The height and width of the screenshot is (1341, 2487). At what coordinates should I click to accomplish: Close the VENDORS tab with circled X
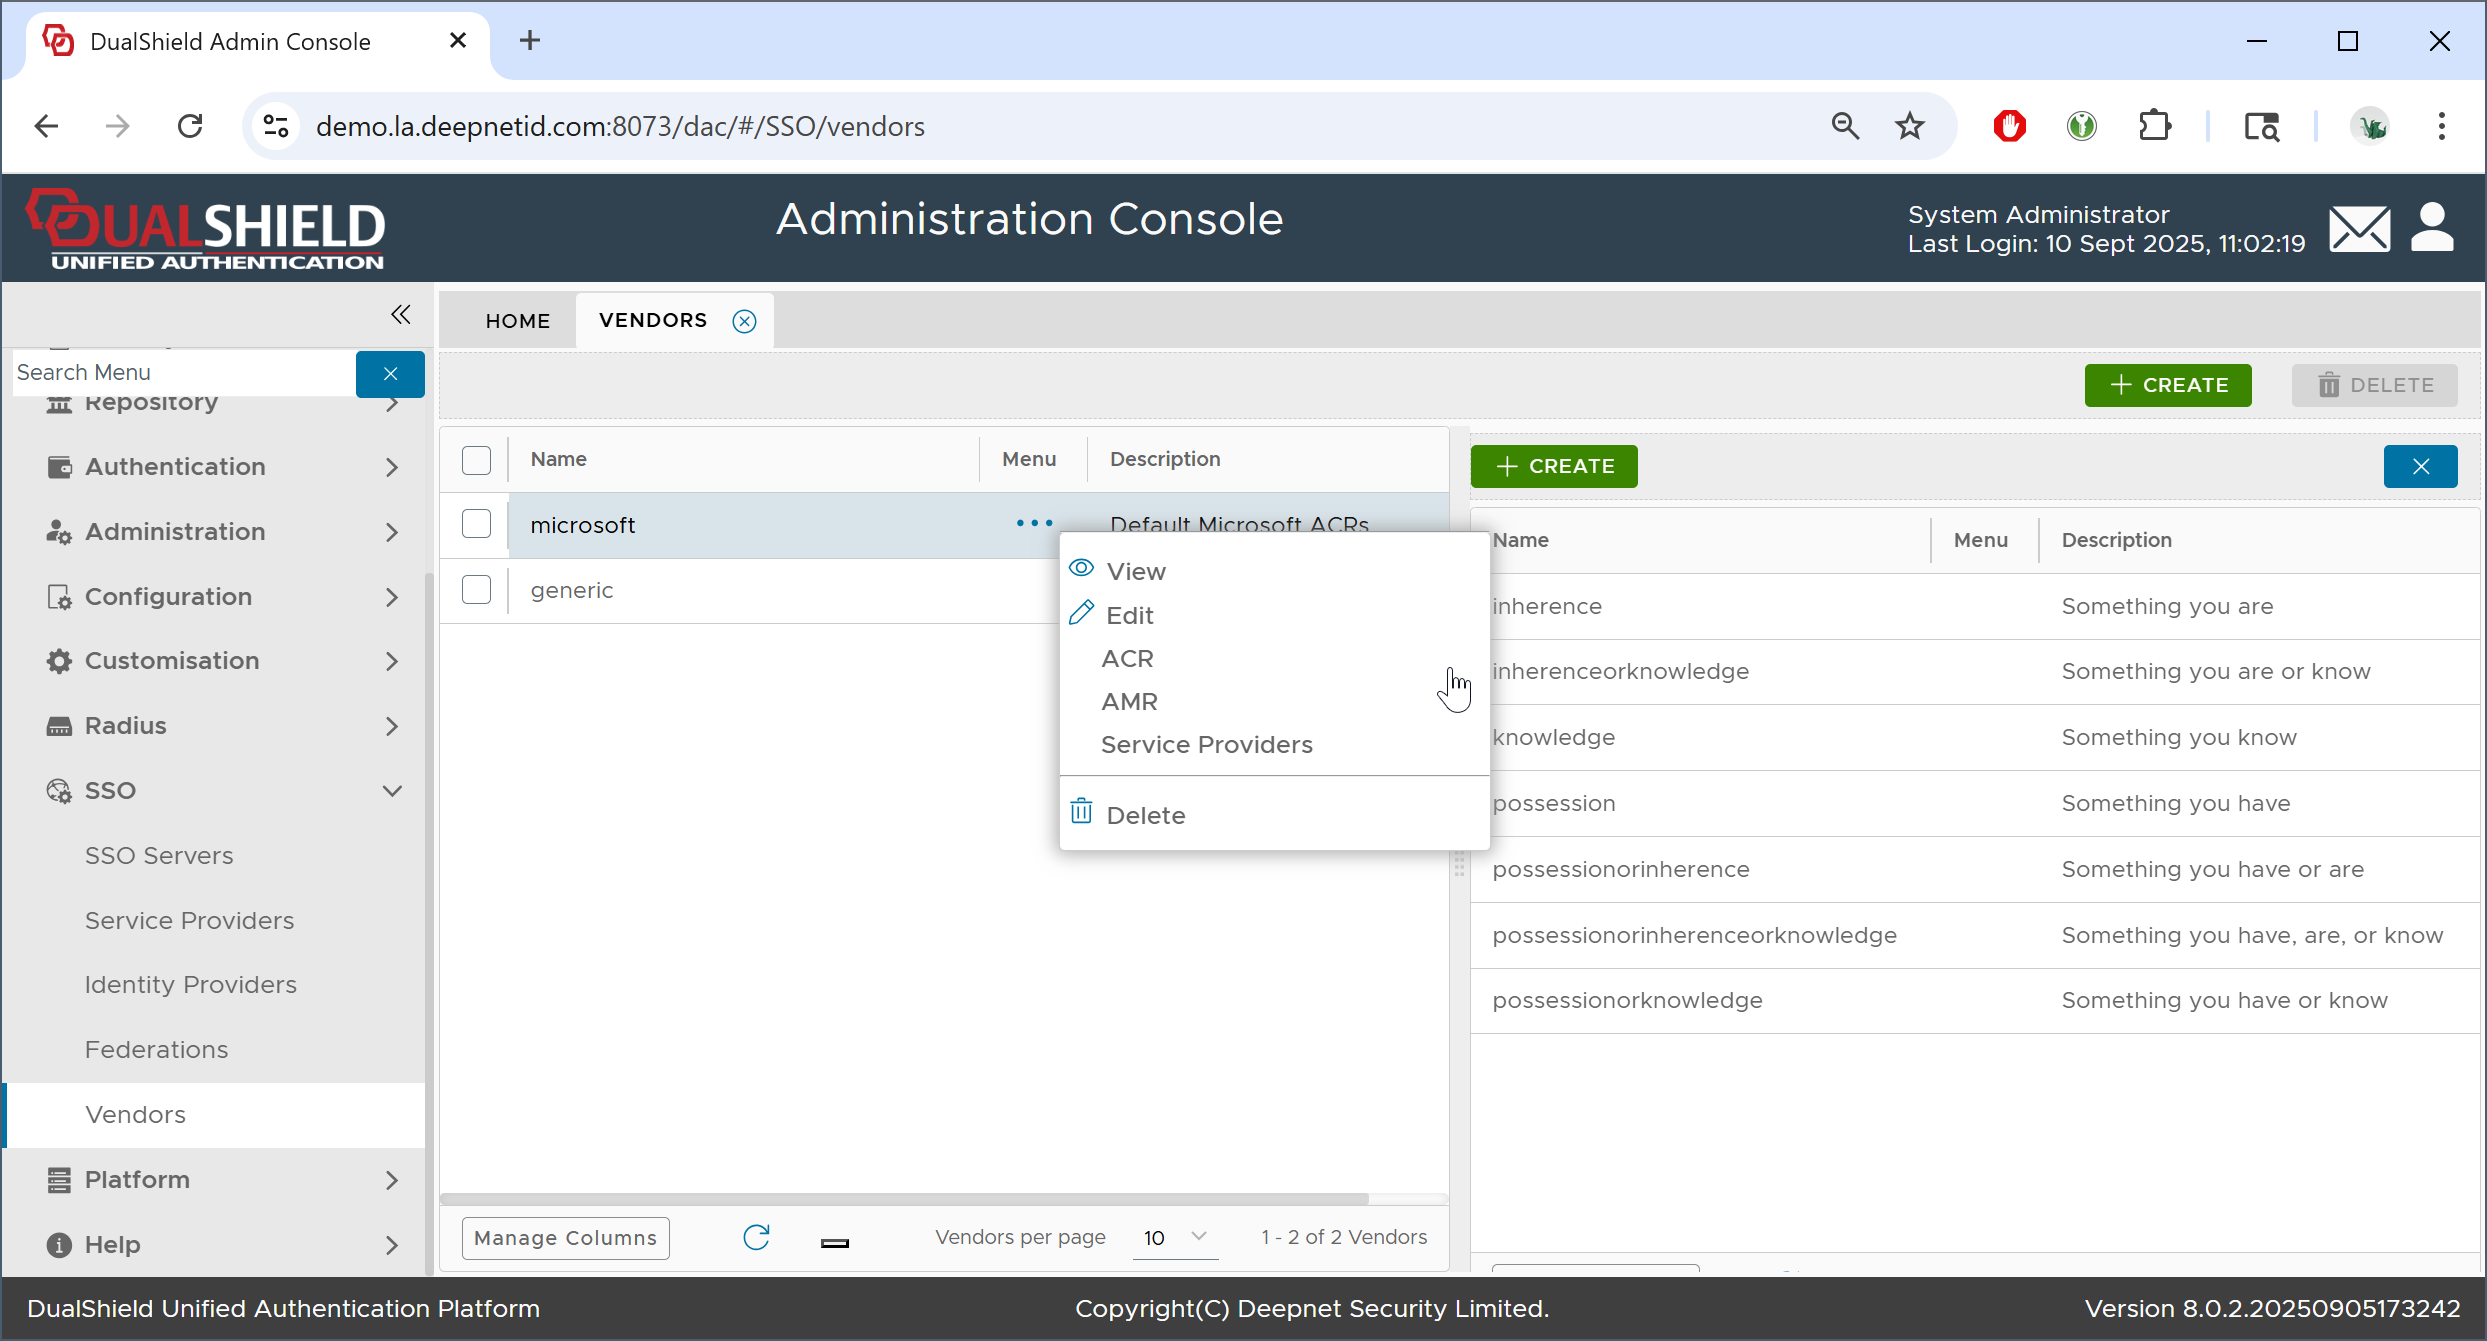tap(744, 321)
